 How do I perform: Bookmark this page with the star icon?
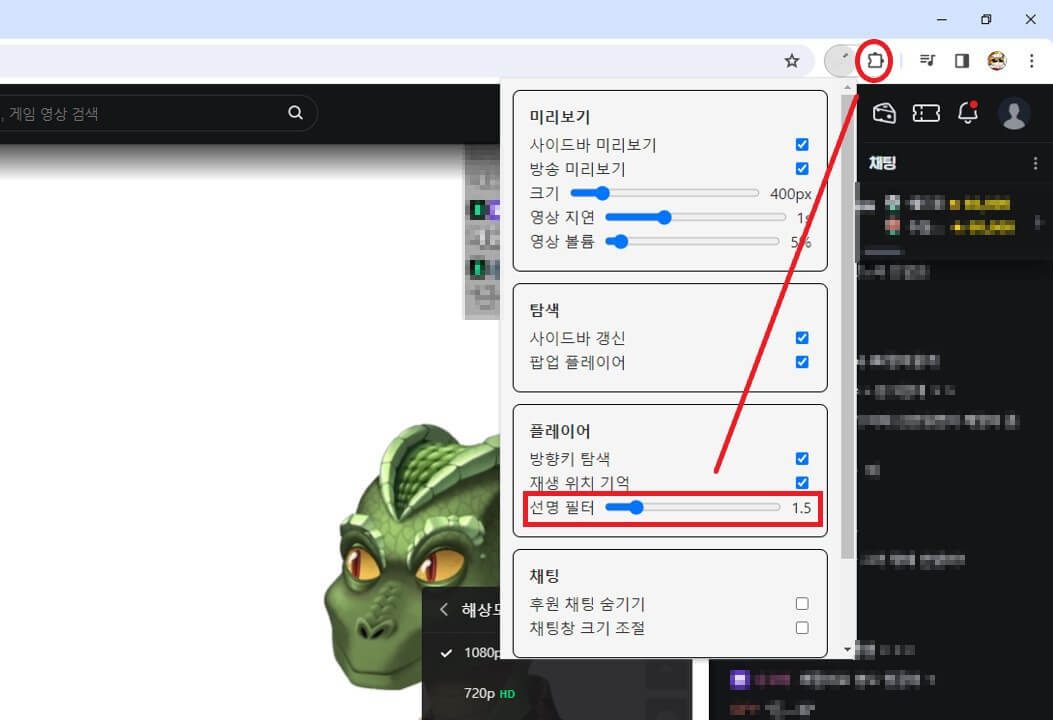click(x=792, y=61)
